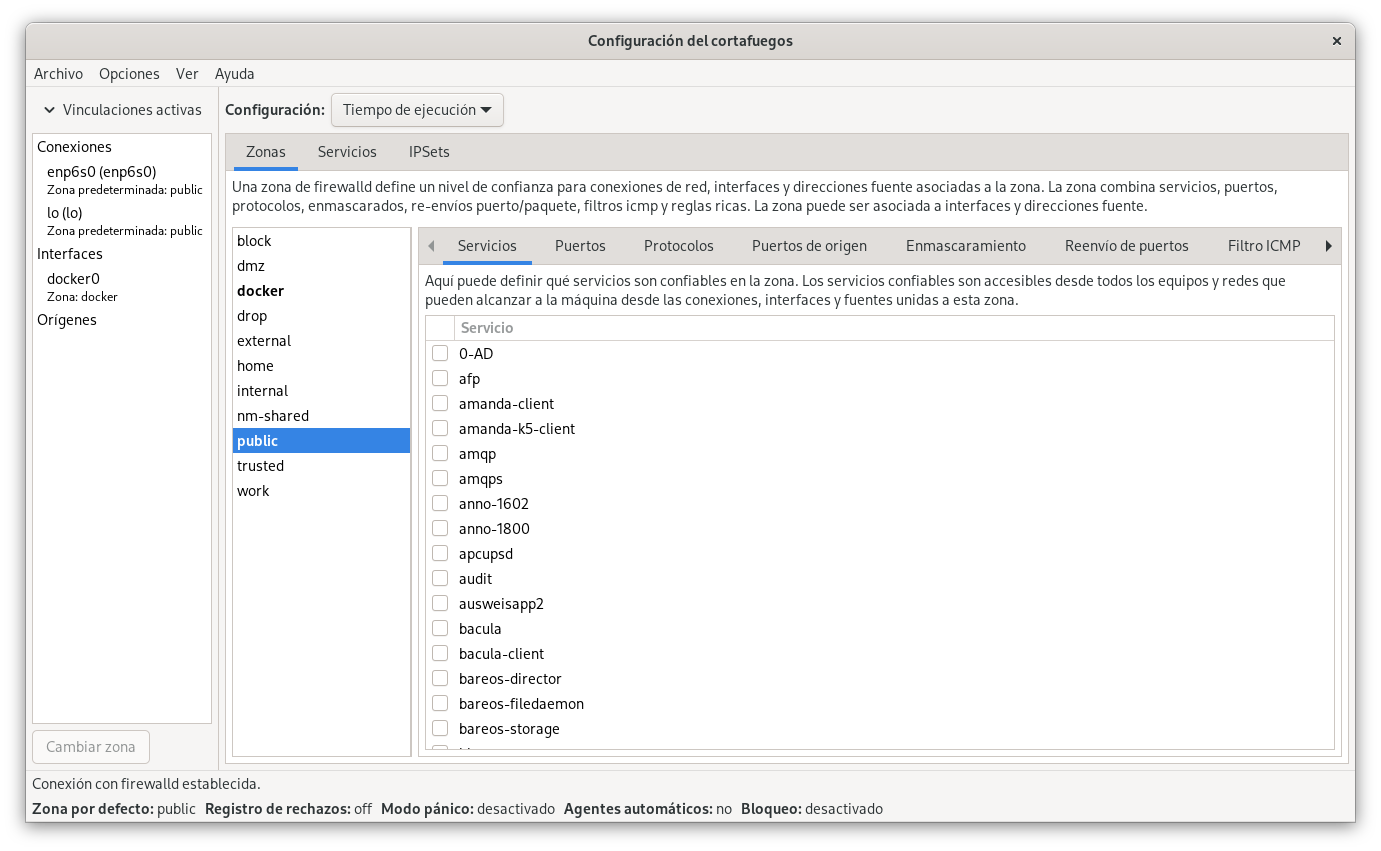The width and height of the screenshot is (1381, 851).
Task: Open the Configuración runtime dropdown
Action: pos(417,110)
